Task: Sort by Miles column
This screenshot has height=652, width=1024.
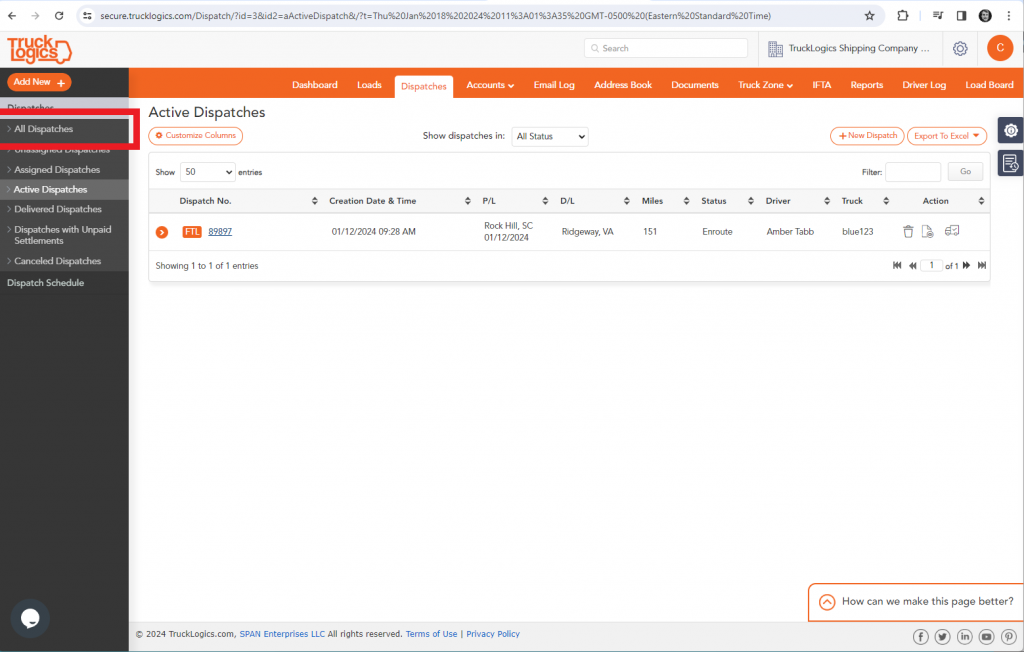Action: pyautogui.click(x=686, y=201)
